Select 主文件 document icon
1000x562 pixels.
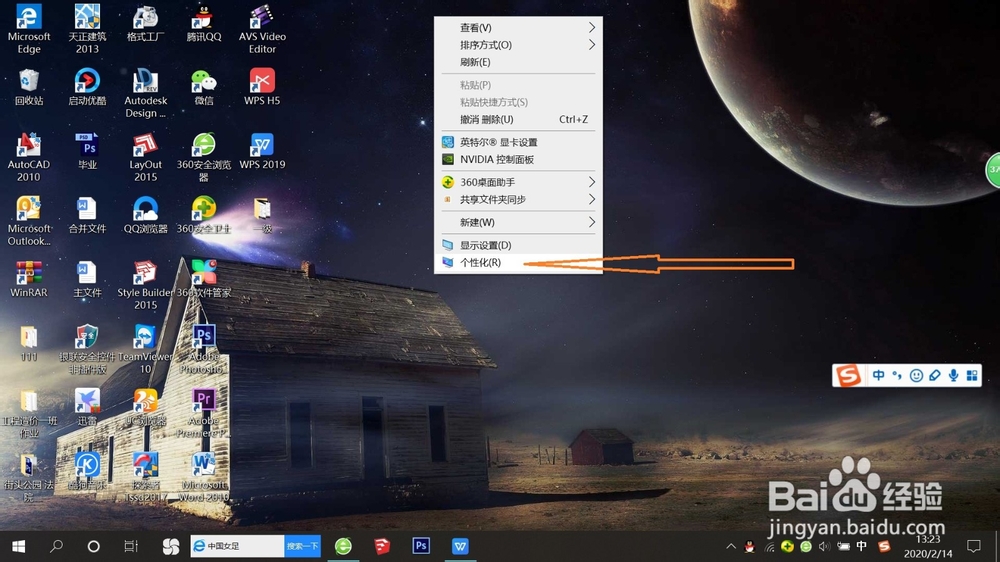point(87,279)
